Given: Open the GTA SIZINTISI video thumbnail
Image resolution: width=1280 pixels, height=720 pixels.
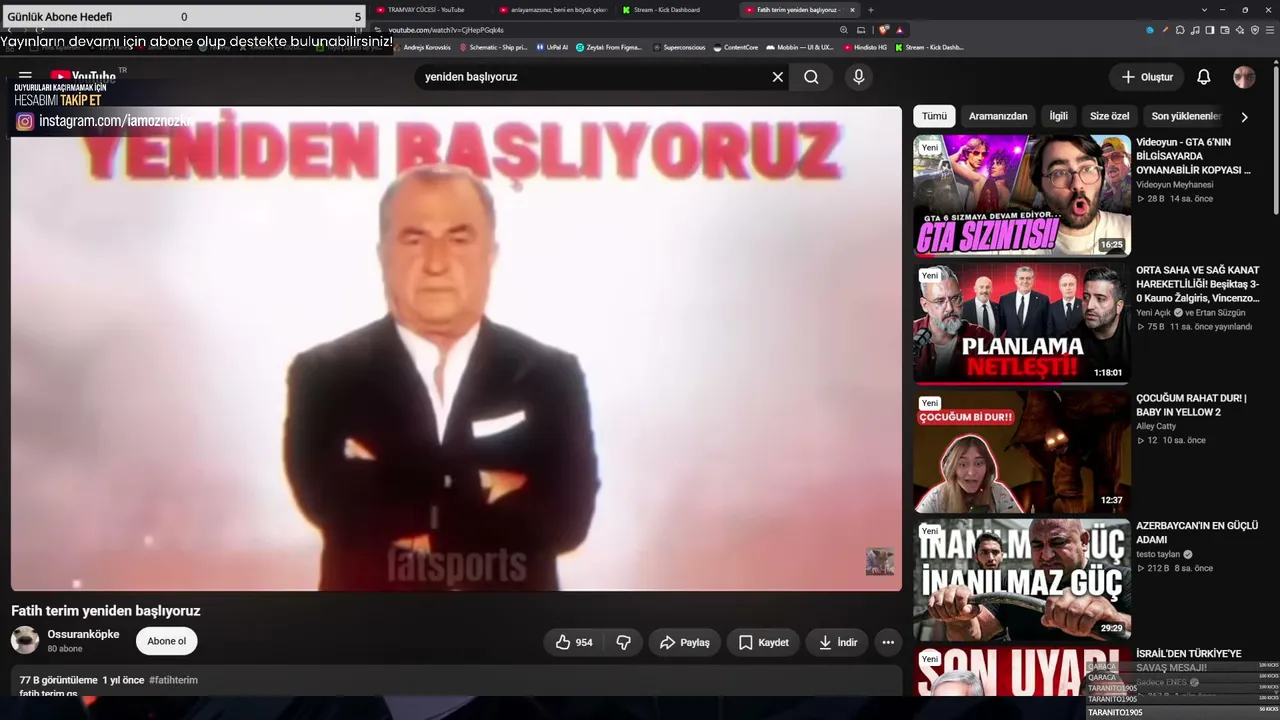Looking at the screenshot, I should 1022,196.
